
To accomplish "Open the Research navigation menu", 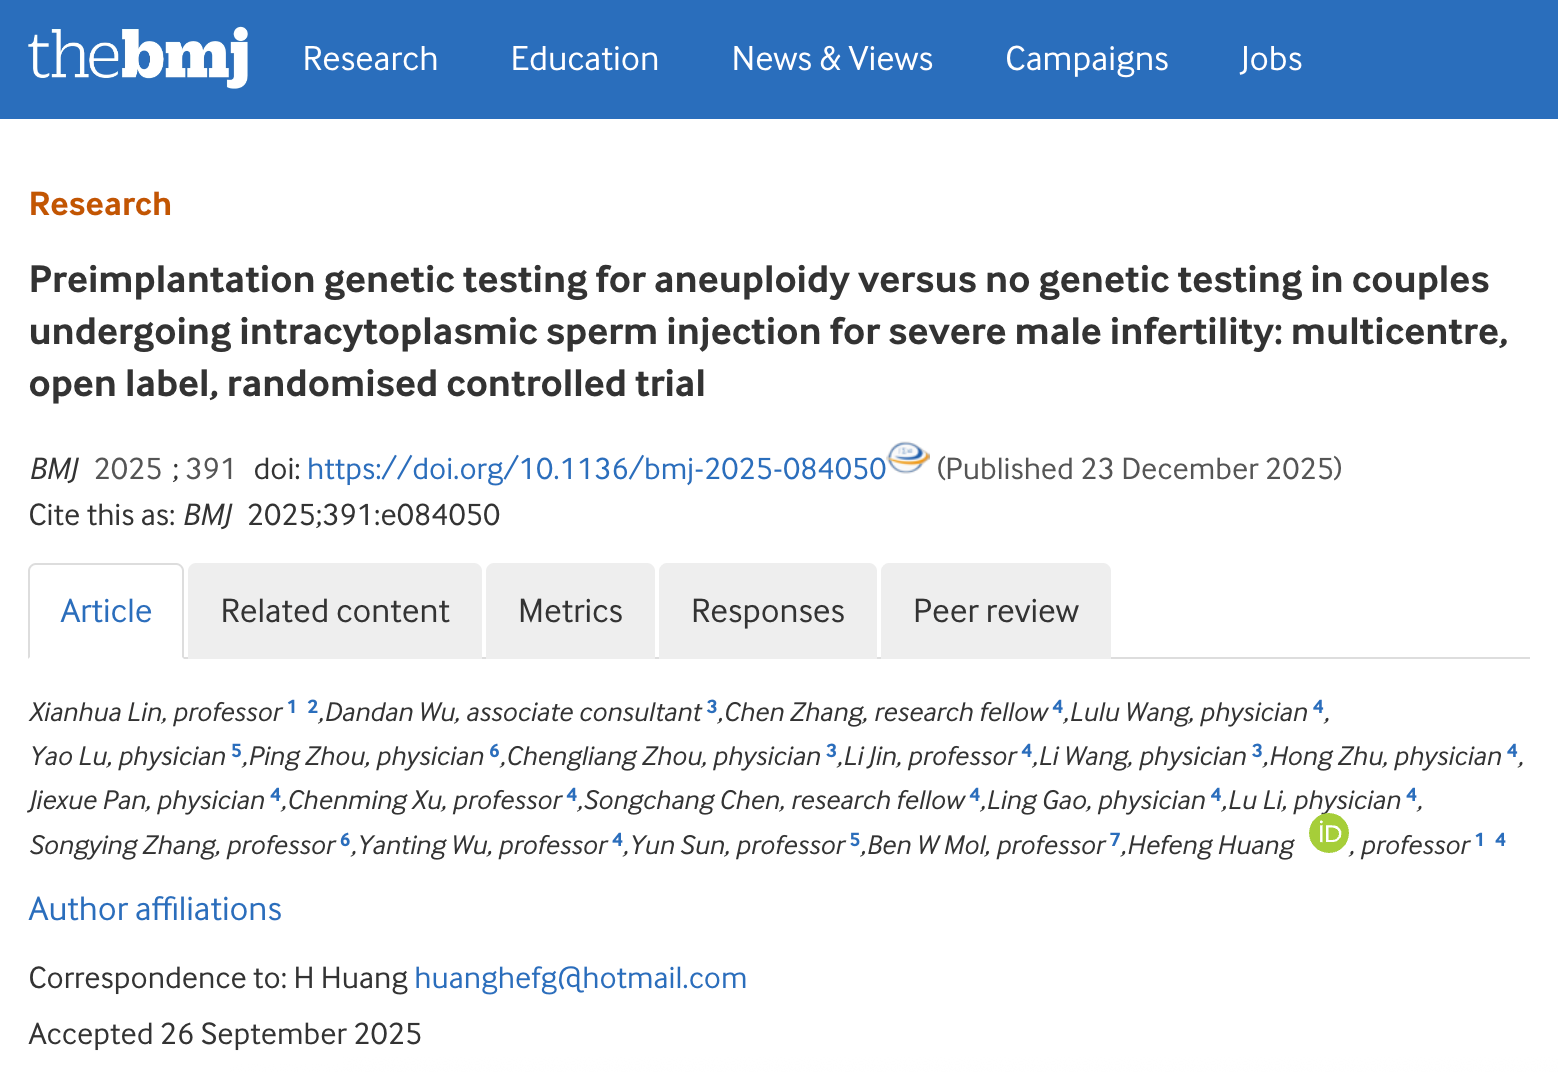I will coord(370,59).
